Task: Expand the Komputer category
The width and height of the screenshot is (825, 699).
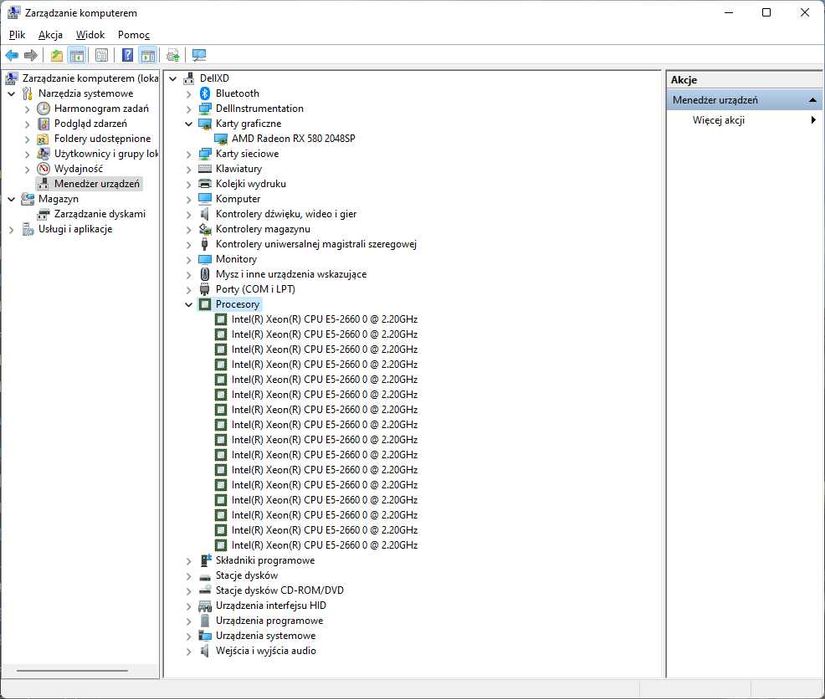Action: (x=188, y=199)
